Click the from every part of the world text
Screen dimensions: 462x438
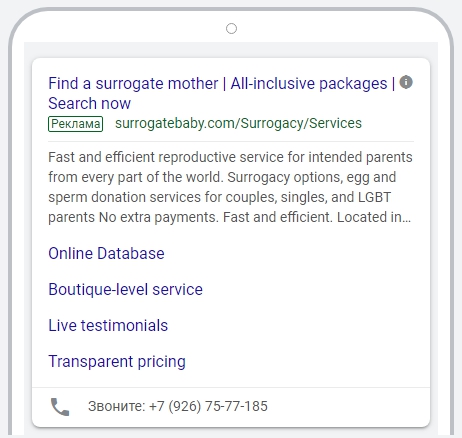tap(135, 177)
